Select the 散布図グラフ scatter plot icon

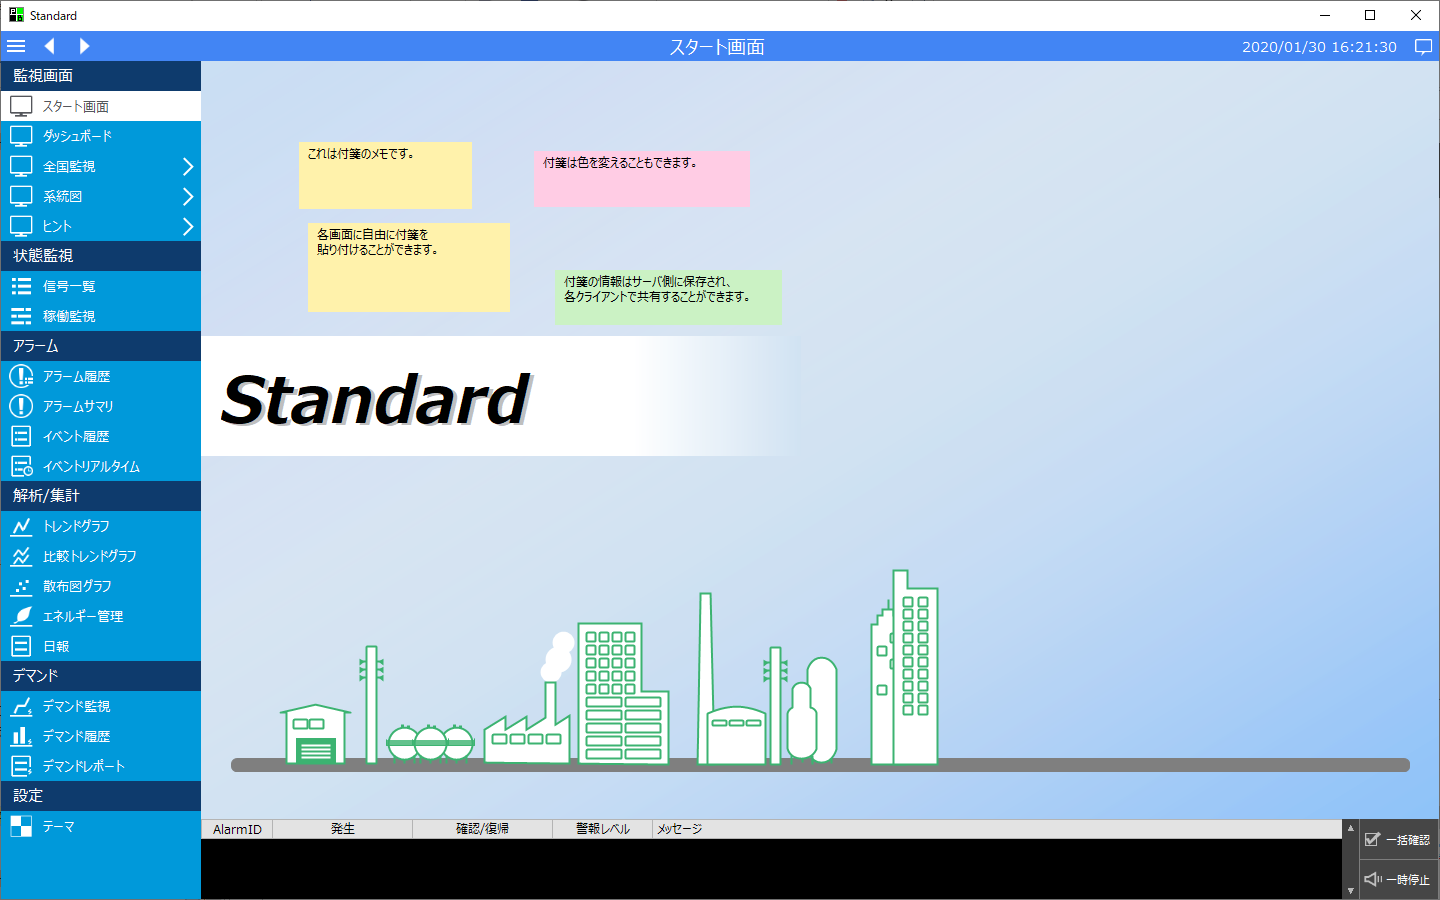coord(21,586)
